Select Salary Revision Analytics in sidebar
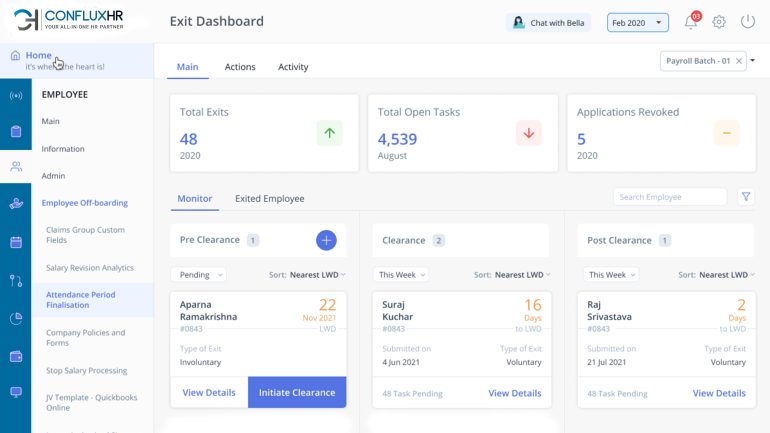 point(90,268)
